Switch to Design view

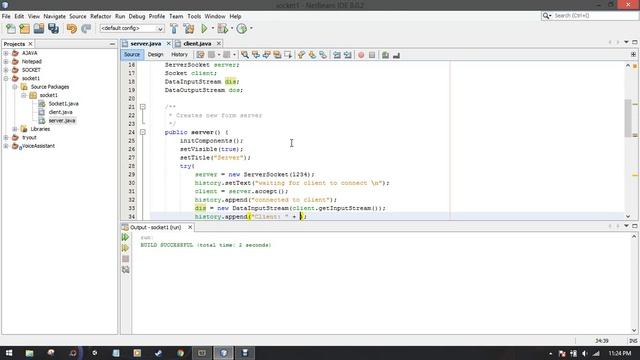(156, 55)
